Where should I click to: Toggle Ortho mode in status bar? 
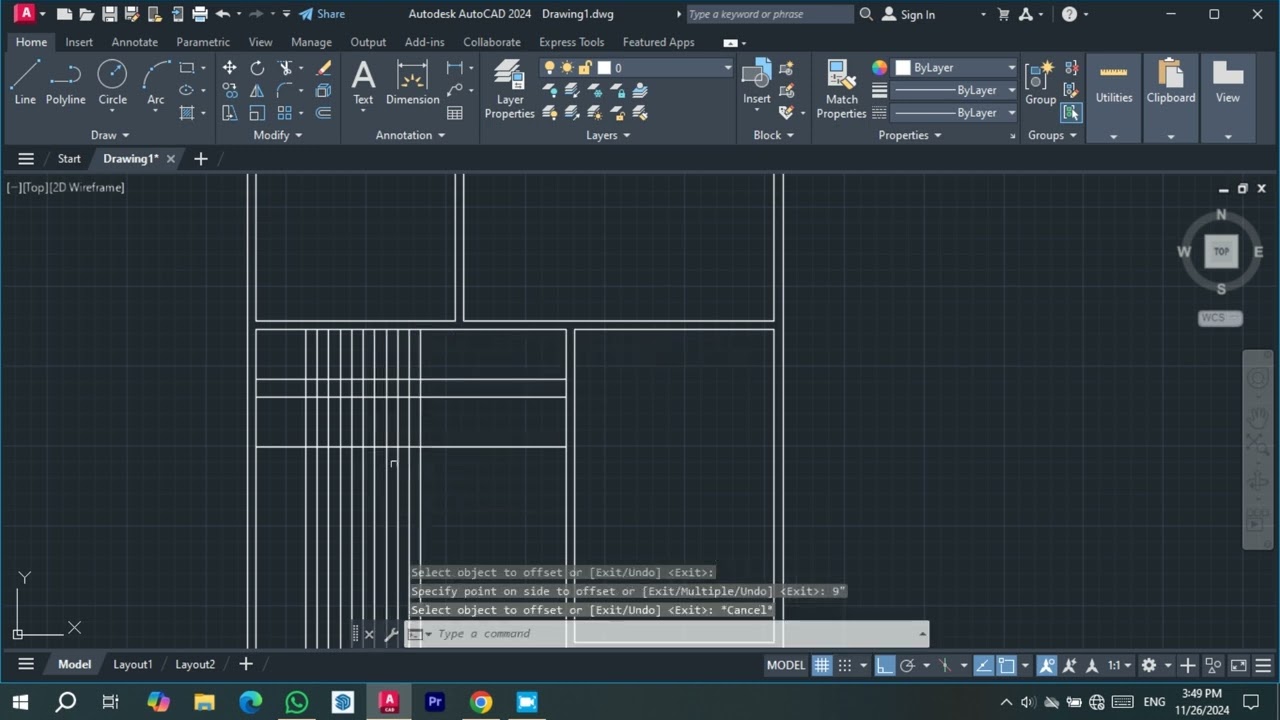click(885, 665)
